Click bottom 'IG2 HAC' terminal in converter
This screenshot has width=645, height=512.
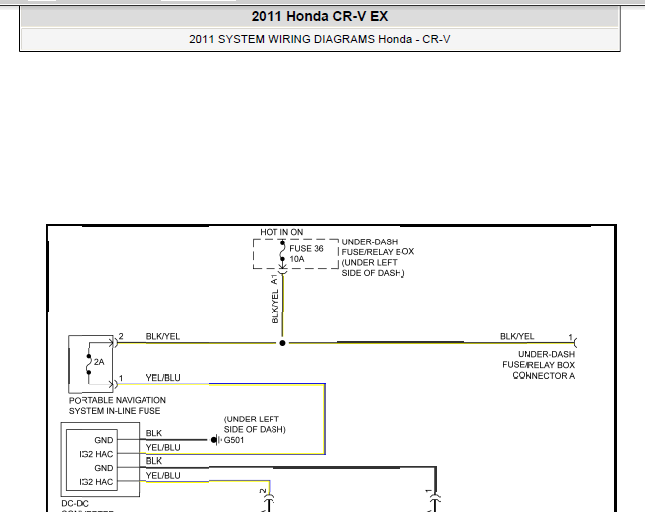point(96,482)
